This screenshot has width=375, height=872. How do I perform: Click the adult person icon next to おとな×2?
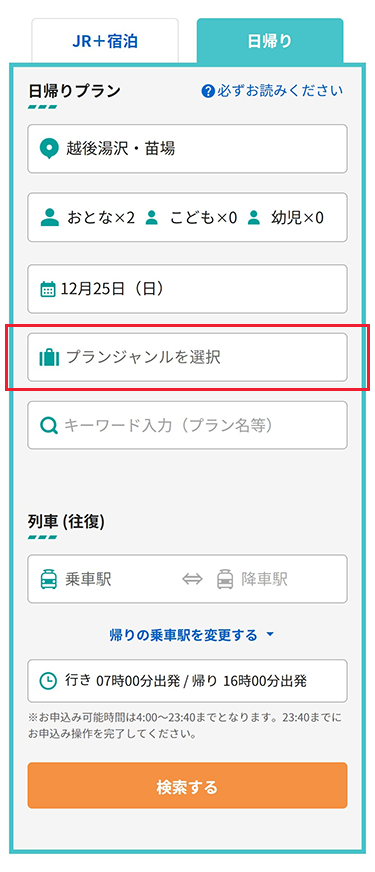[x=50, y=217]
